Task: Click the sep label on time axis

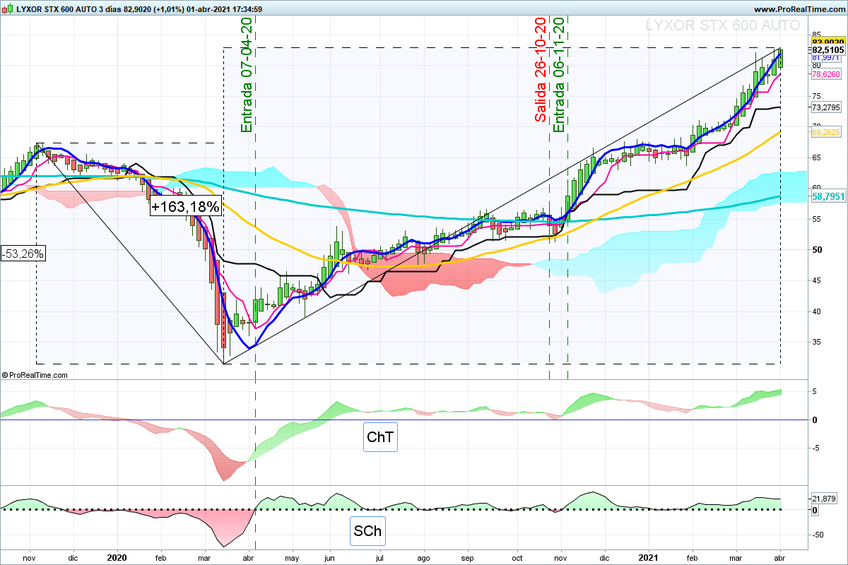Action: (x=467, y=558)
